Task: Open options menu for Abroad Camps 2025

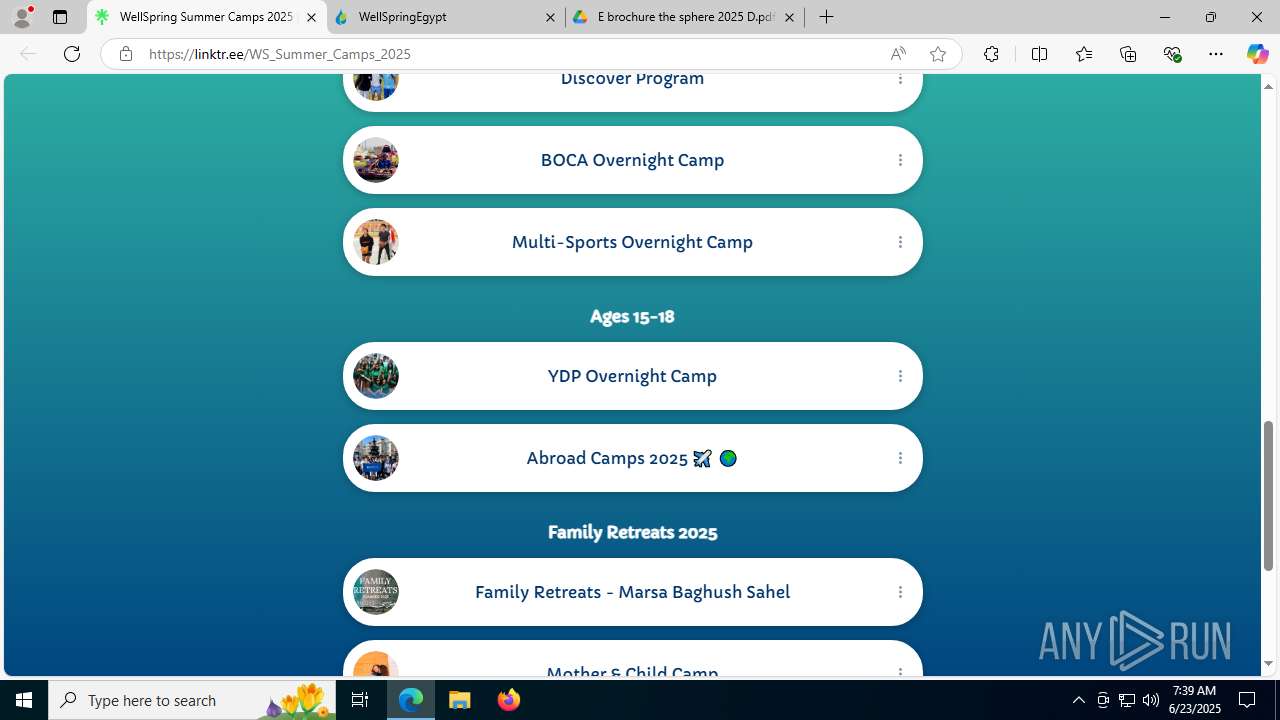Action: 900,458
